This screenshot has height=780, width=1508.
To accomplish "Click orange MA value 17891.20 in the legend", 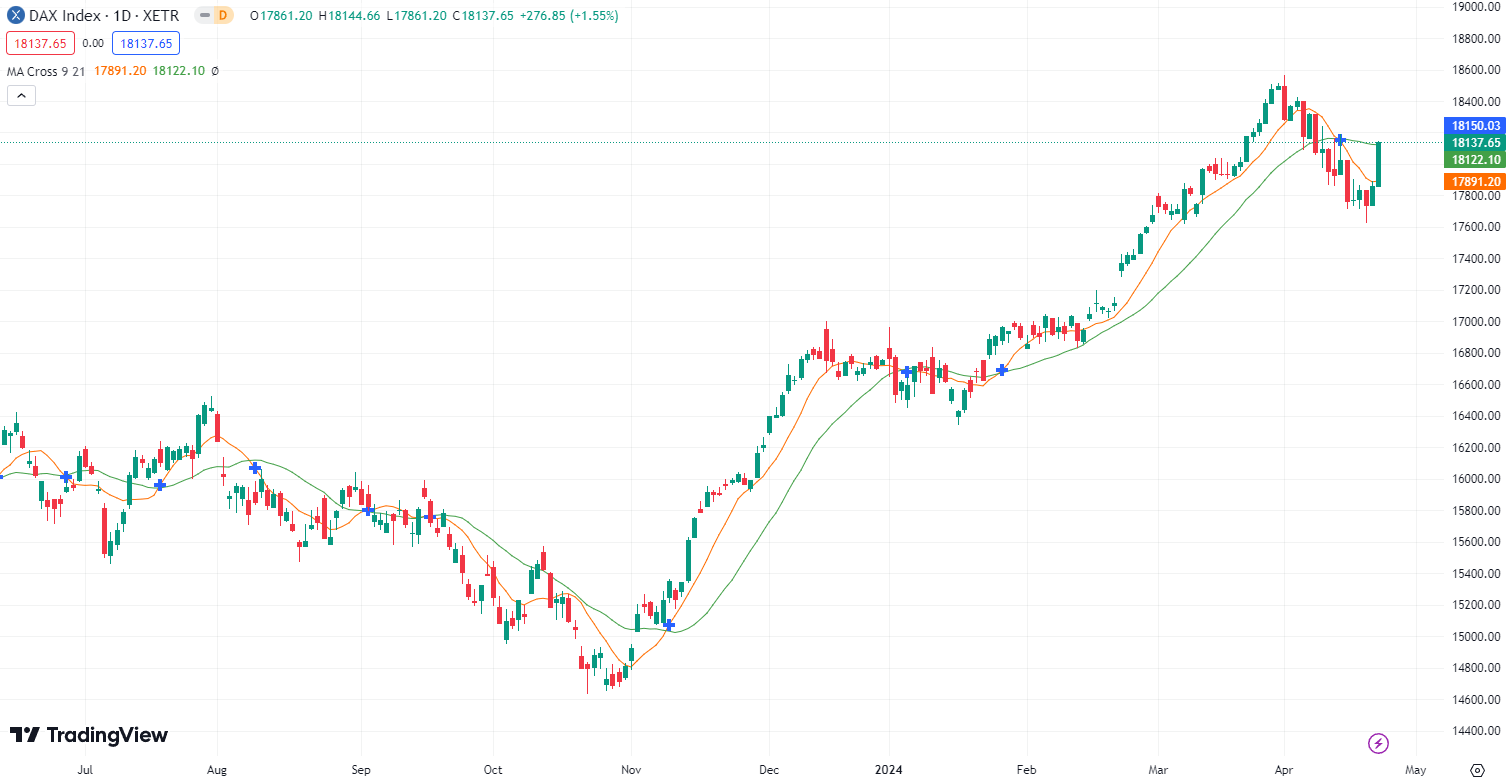I will coord(119,71).
